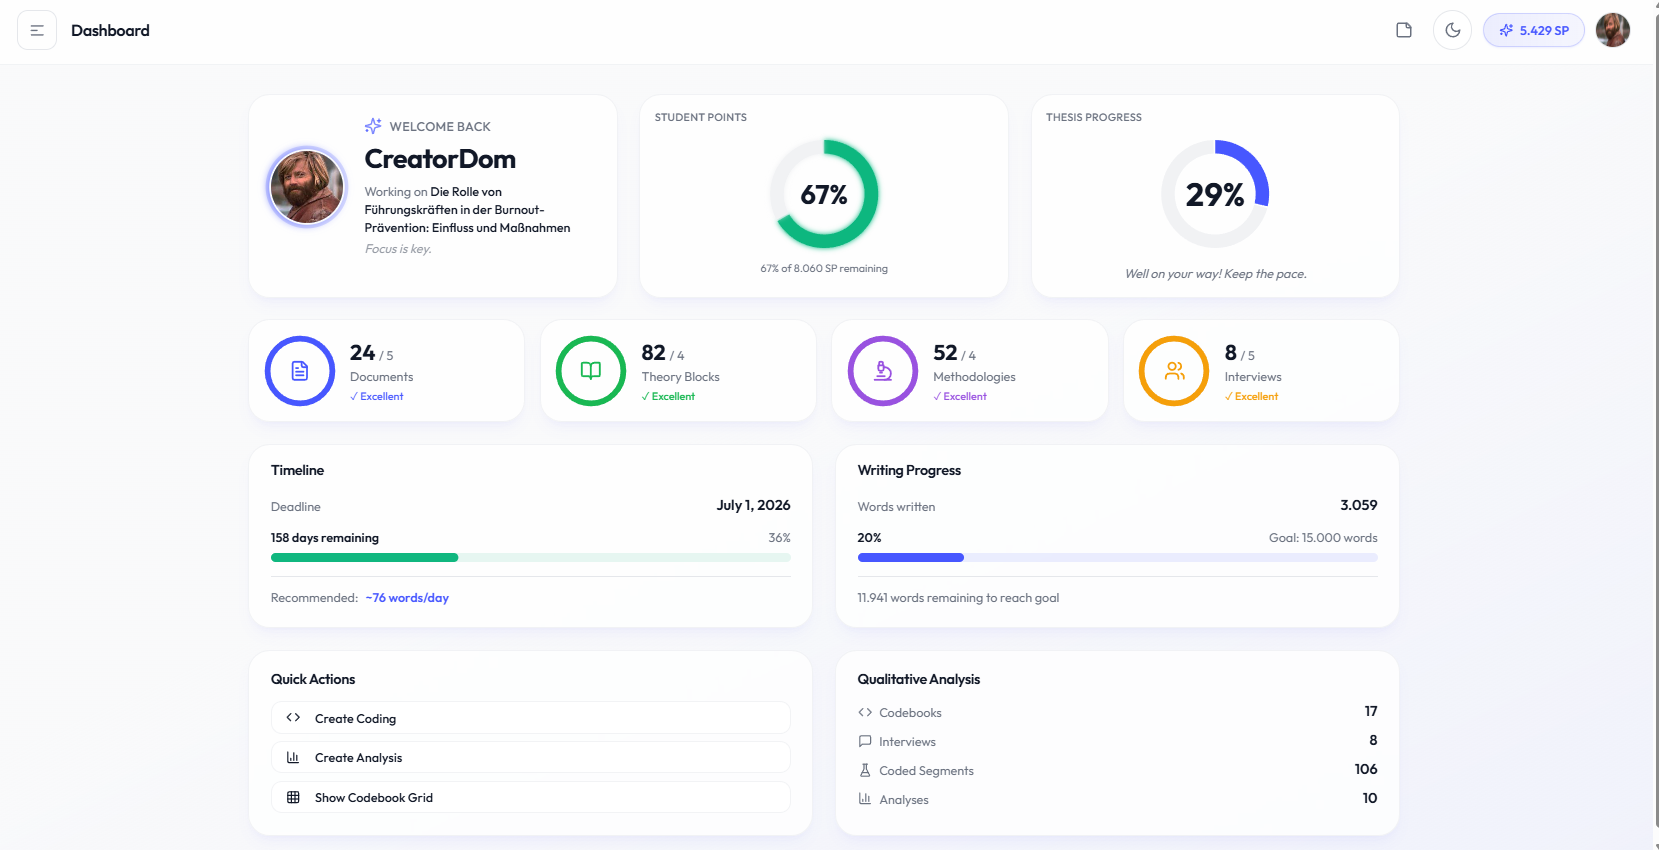
Task: Open the sidebar menu hamburger button
Action: click(37, 31)
